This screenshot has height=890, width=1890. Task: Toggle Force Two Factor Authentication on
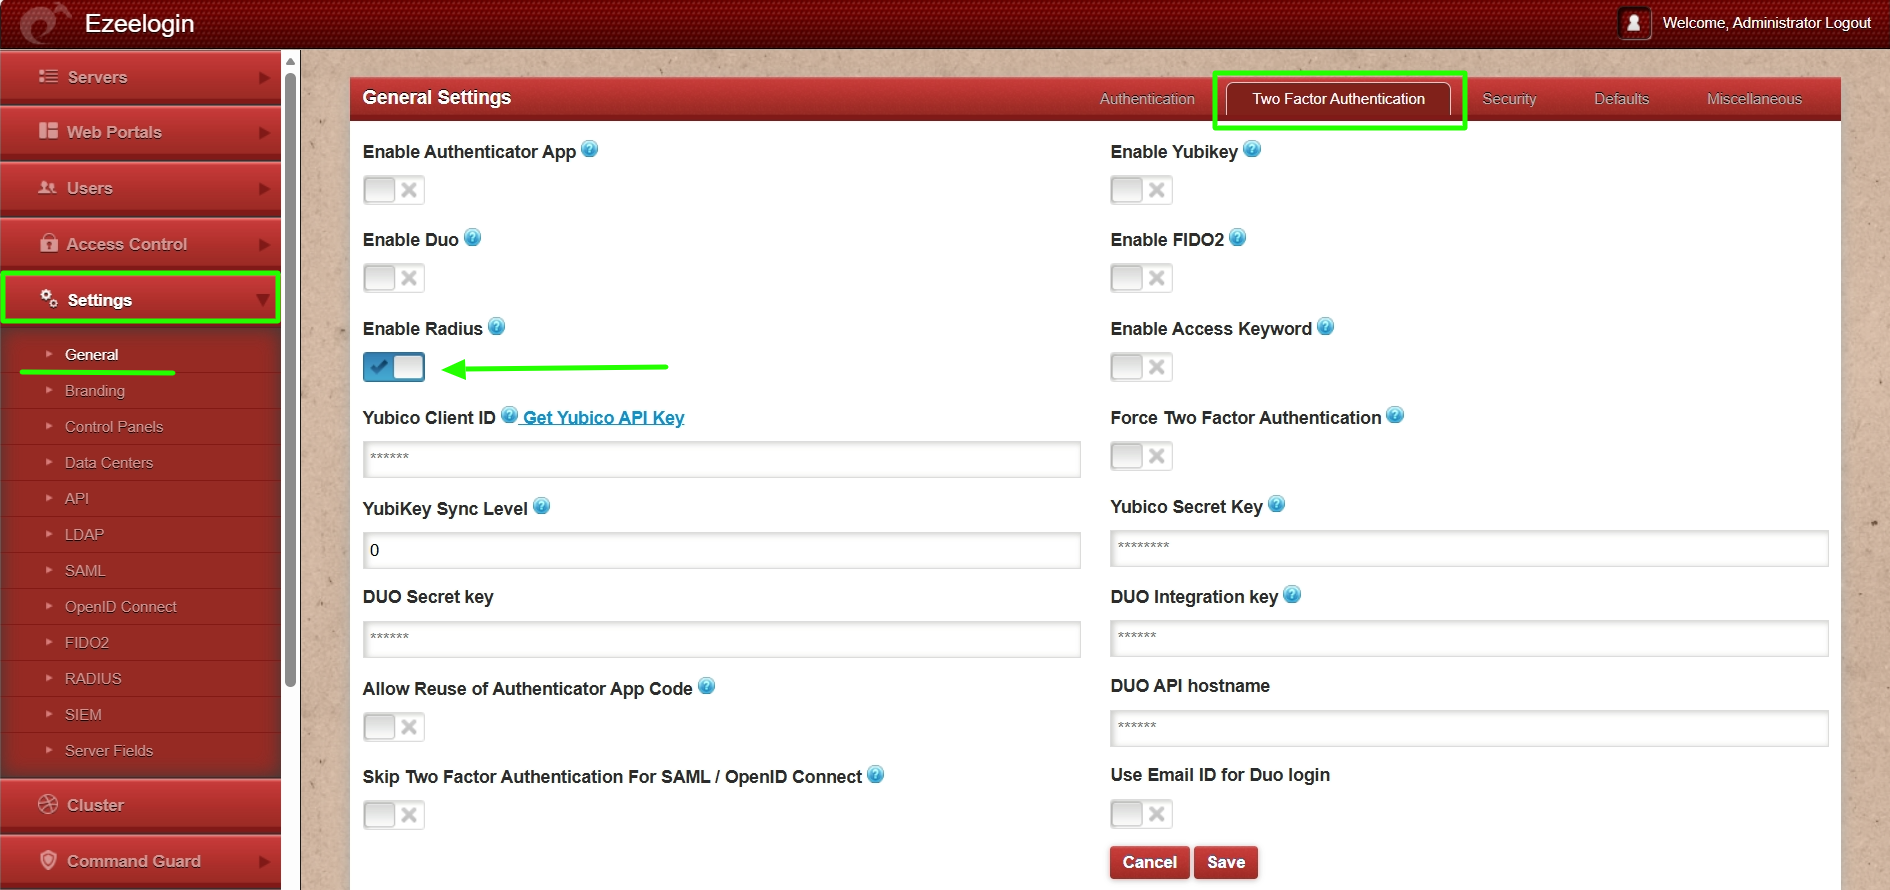click(x=1141, y=456)
